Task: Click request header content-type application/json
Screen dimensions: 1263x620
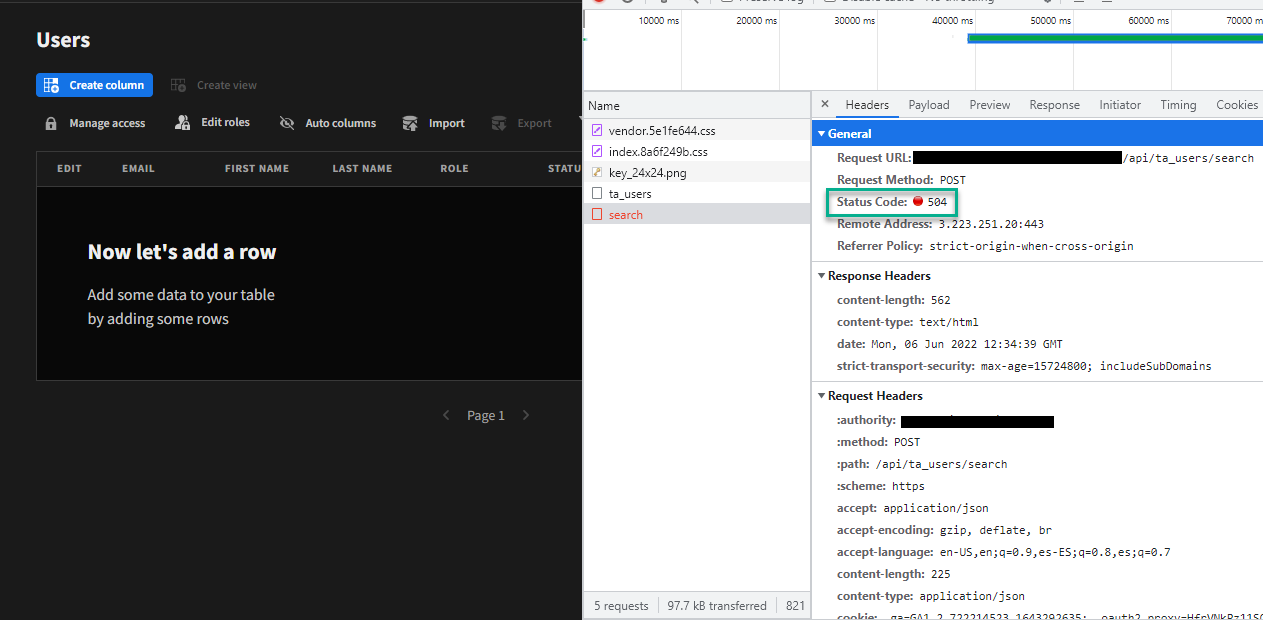Action: click(x=930, y=596)
